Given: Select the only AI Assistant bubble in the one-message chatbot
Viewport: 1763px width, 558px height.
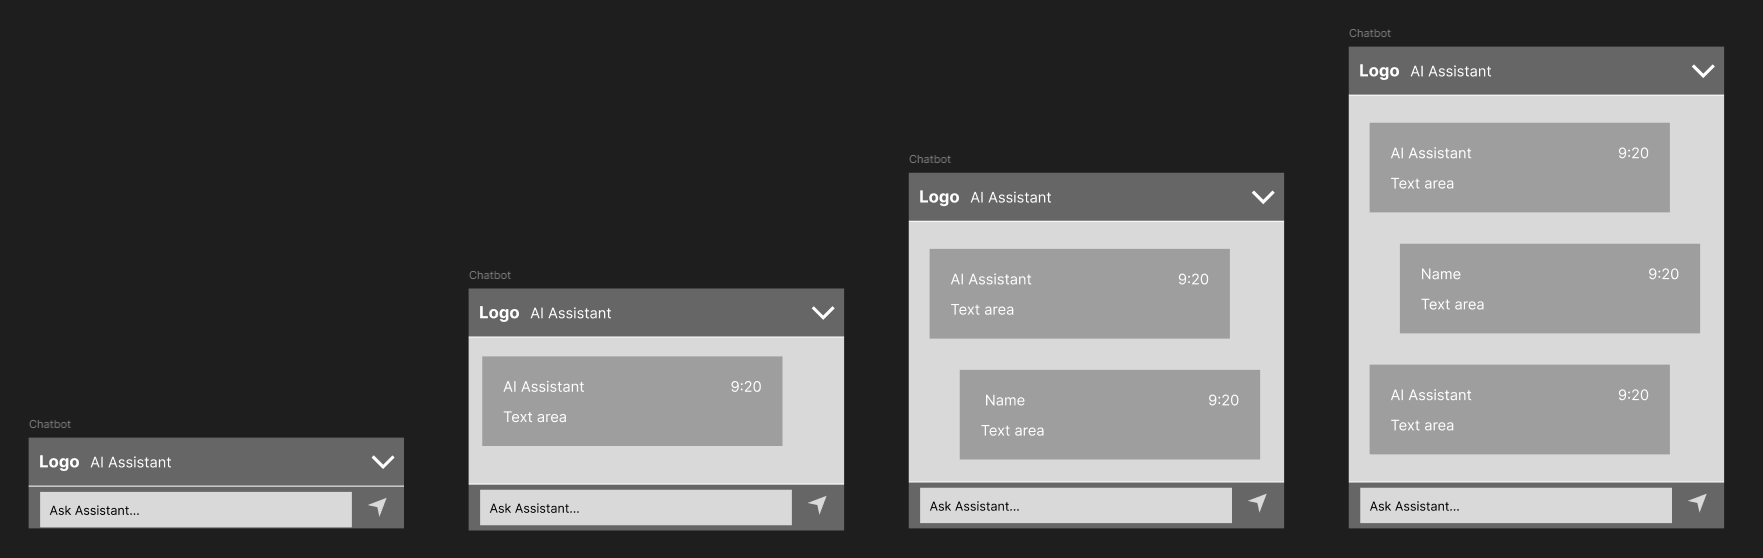Looking at the screenshot, I should tap(632, 401).
